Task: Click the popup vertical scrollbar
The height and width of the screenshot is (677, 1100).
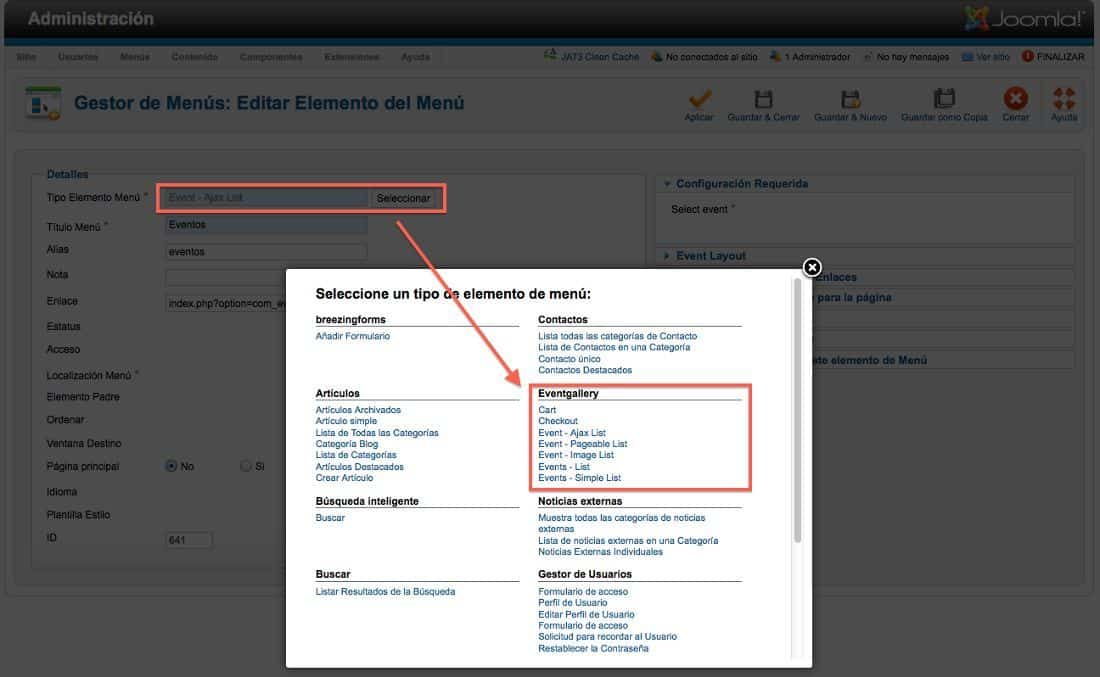Action: 797,410
